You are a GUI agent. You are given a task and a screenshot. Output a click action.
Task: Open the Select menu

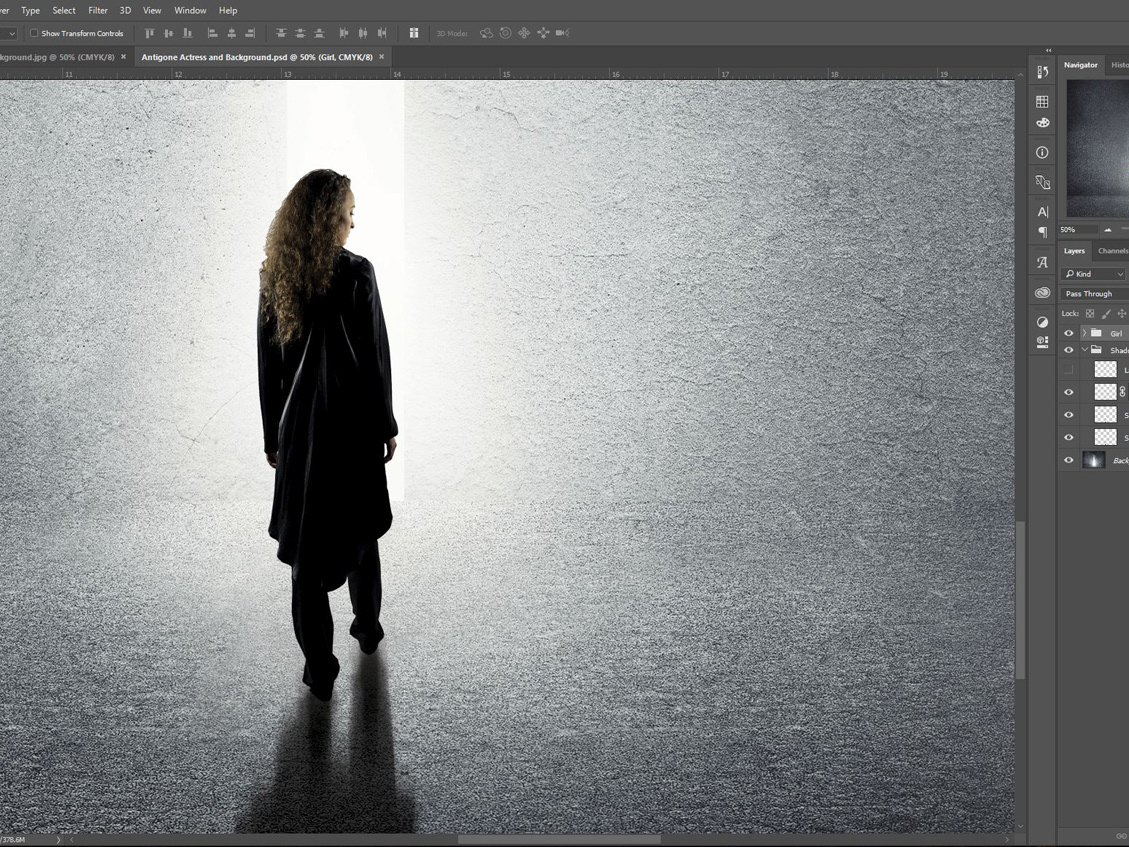[63, 10]
